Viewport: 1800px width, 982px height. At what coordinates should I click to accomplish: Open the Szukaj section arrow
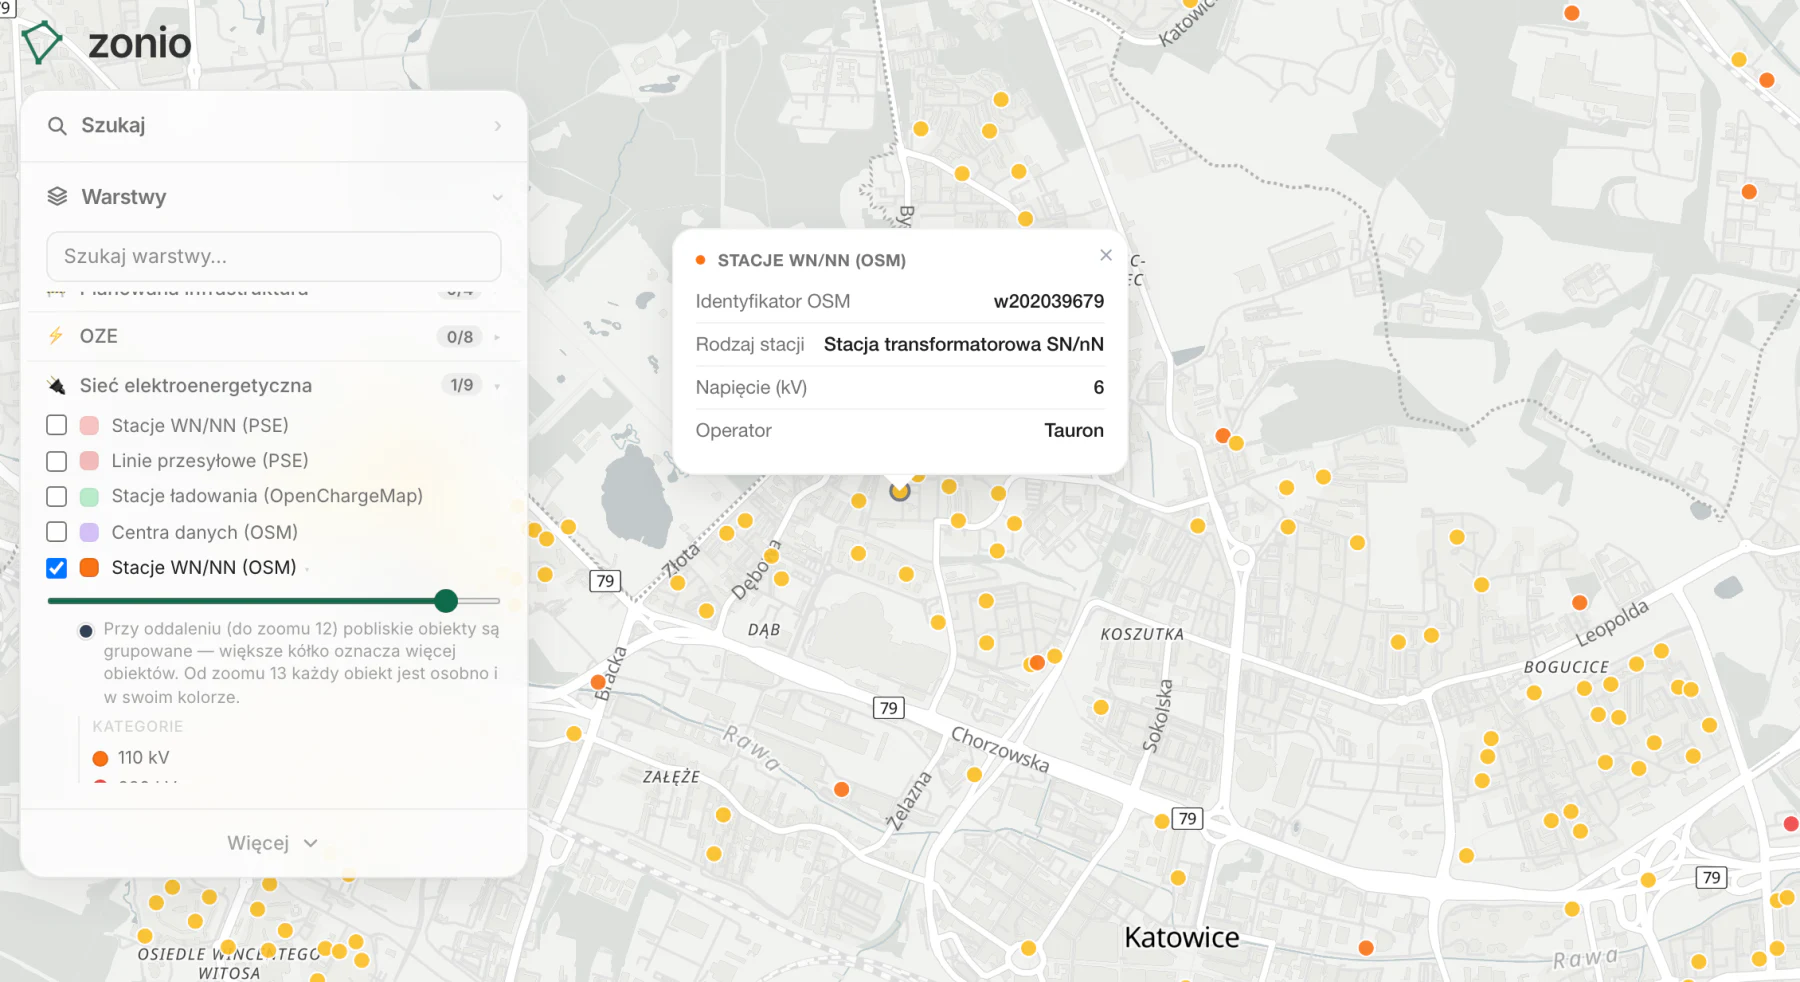[x=497, y=126]
